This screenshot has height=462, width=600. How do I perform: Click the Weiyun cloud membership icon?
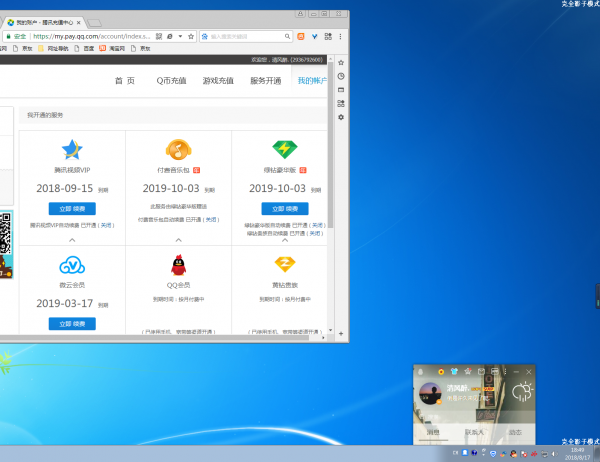[x=72, y=265]
